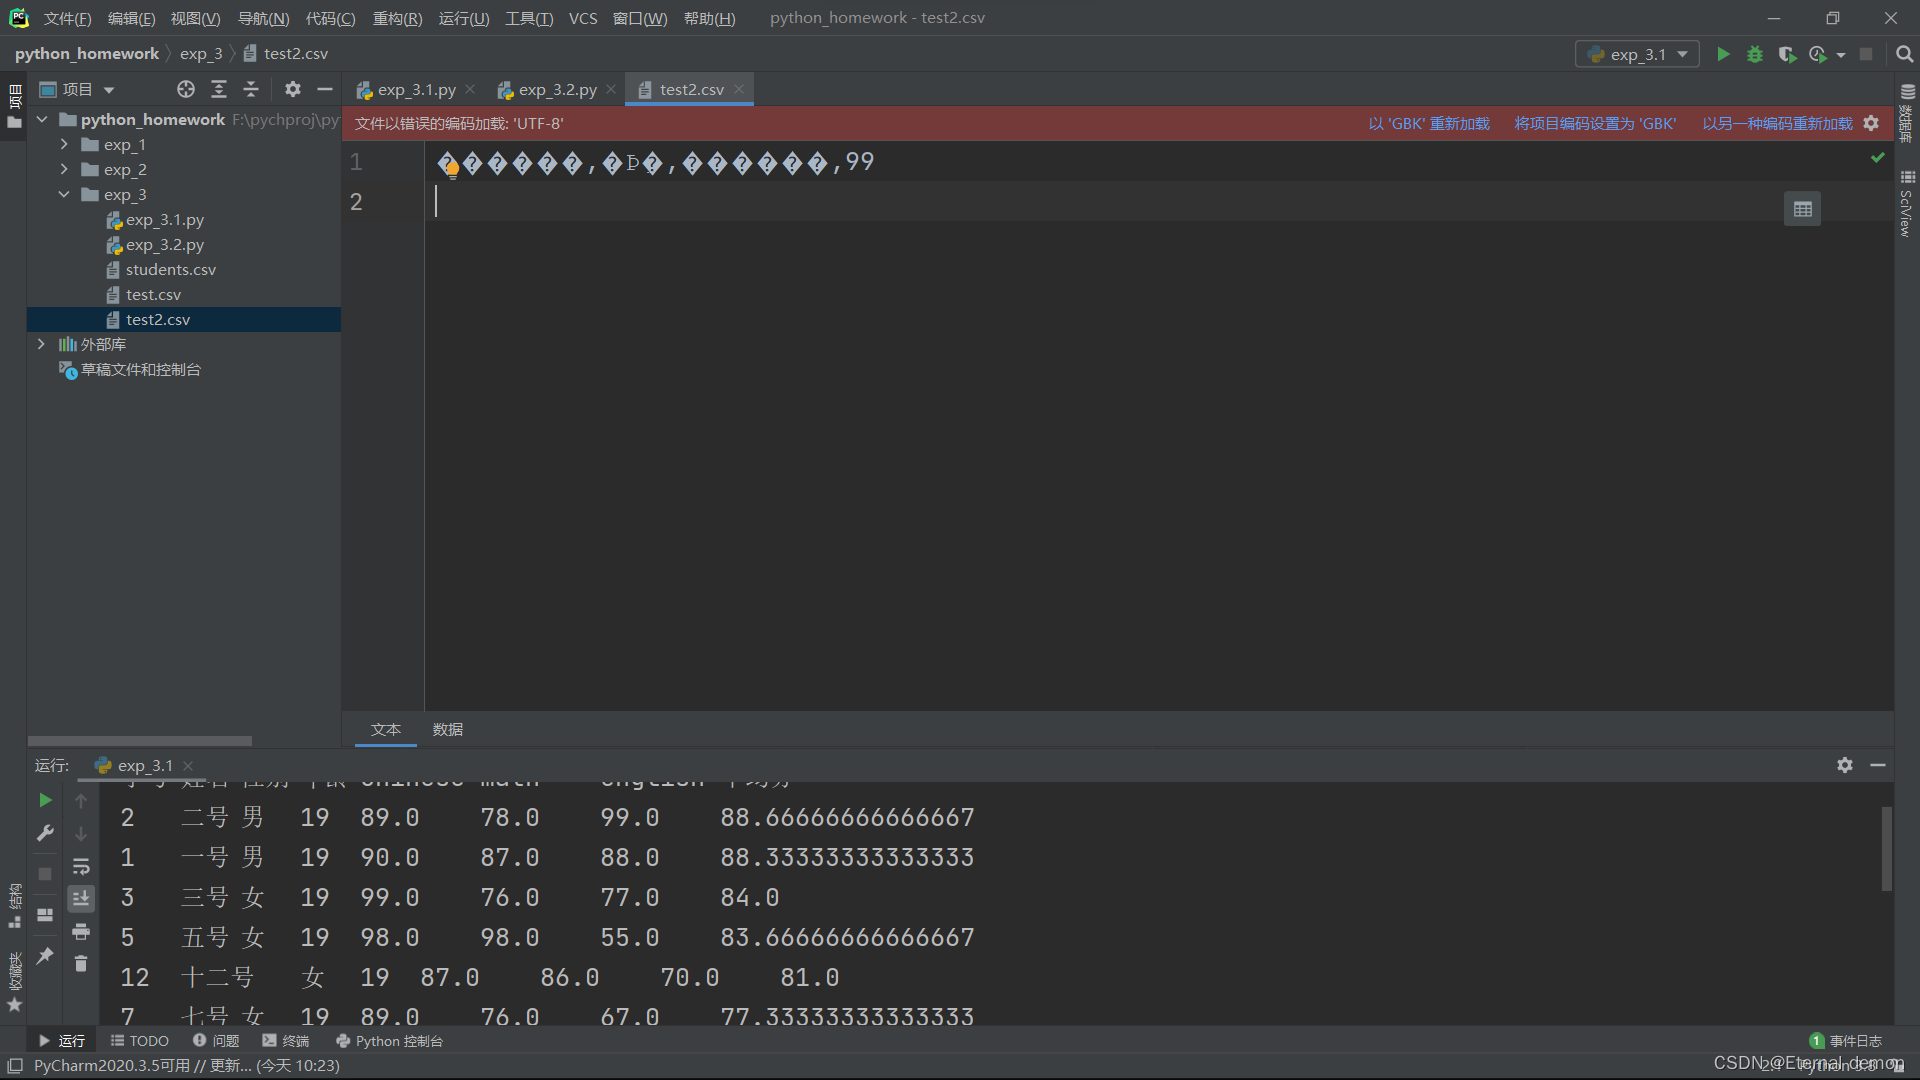
Task: Pin the run tool window
Action: point(44,956)
